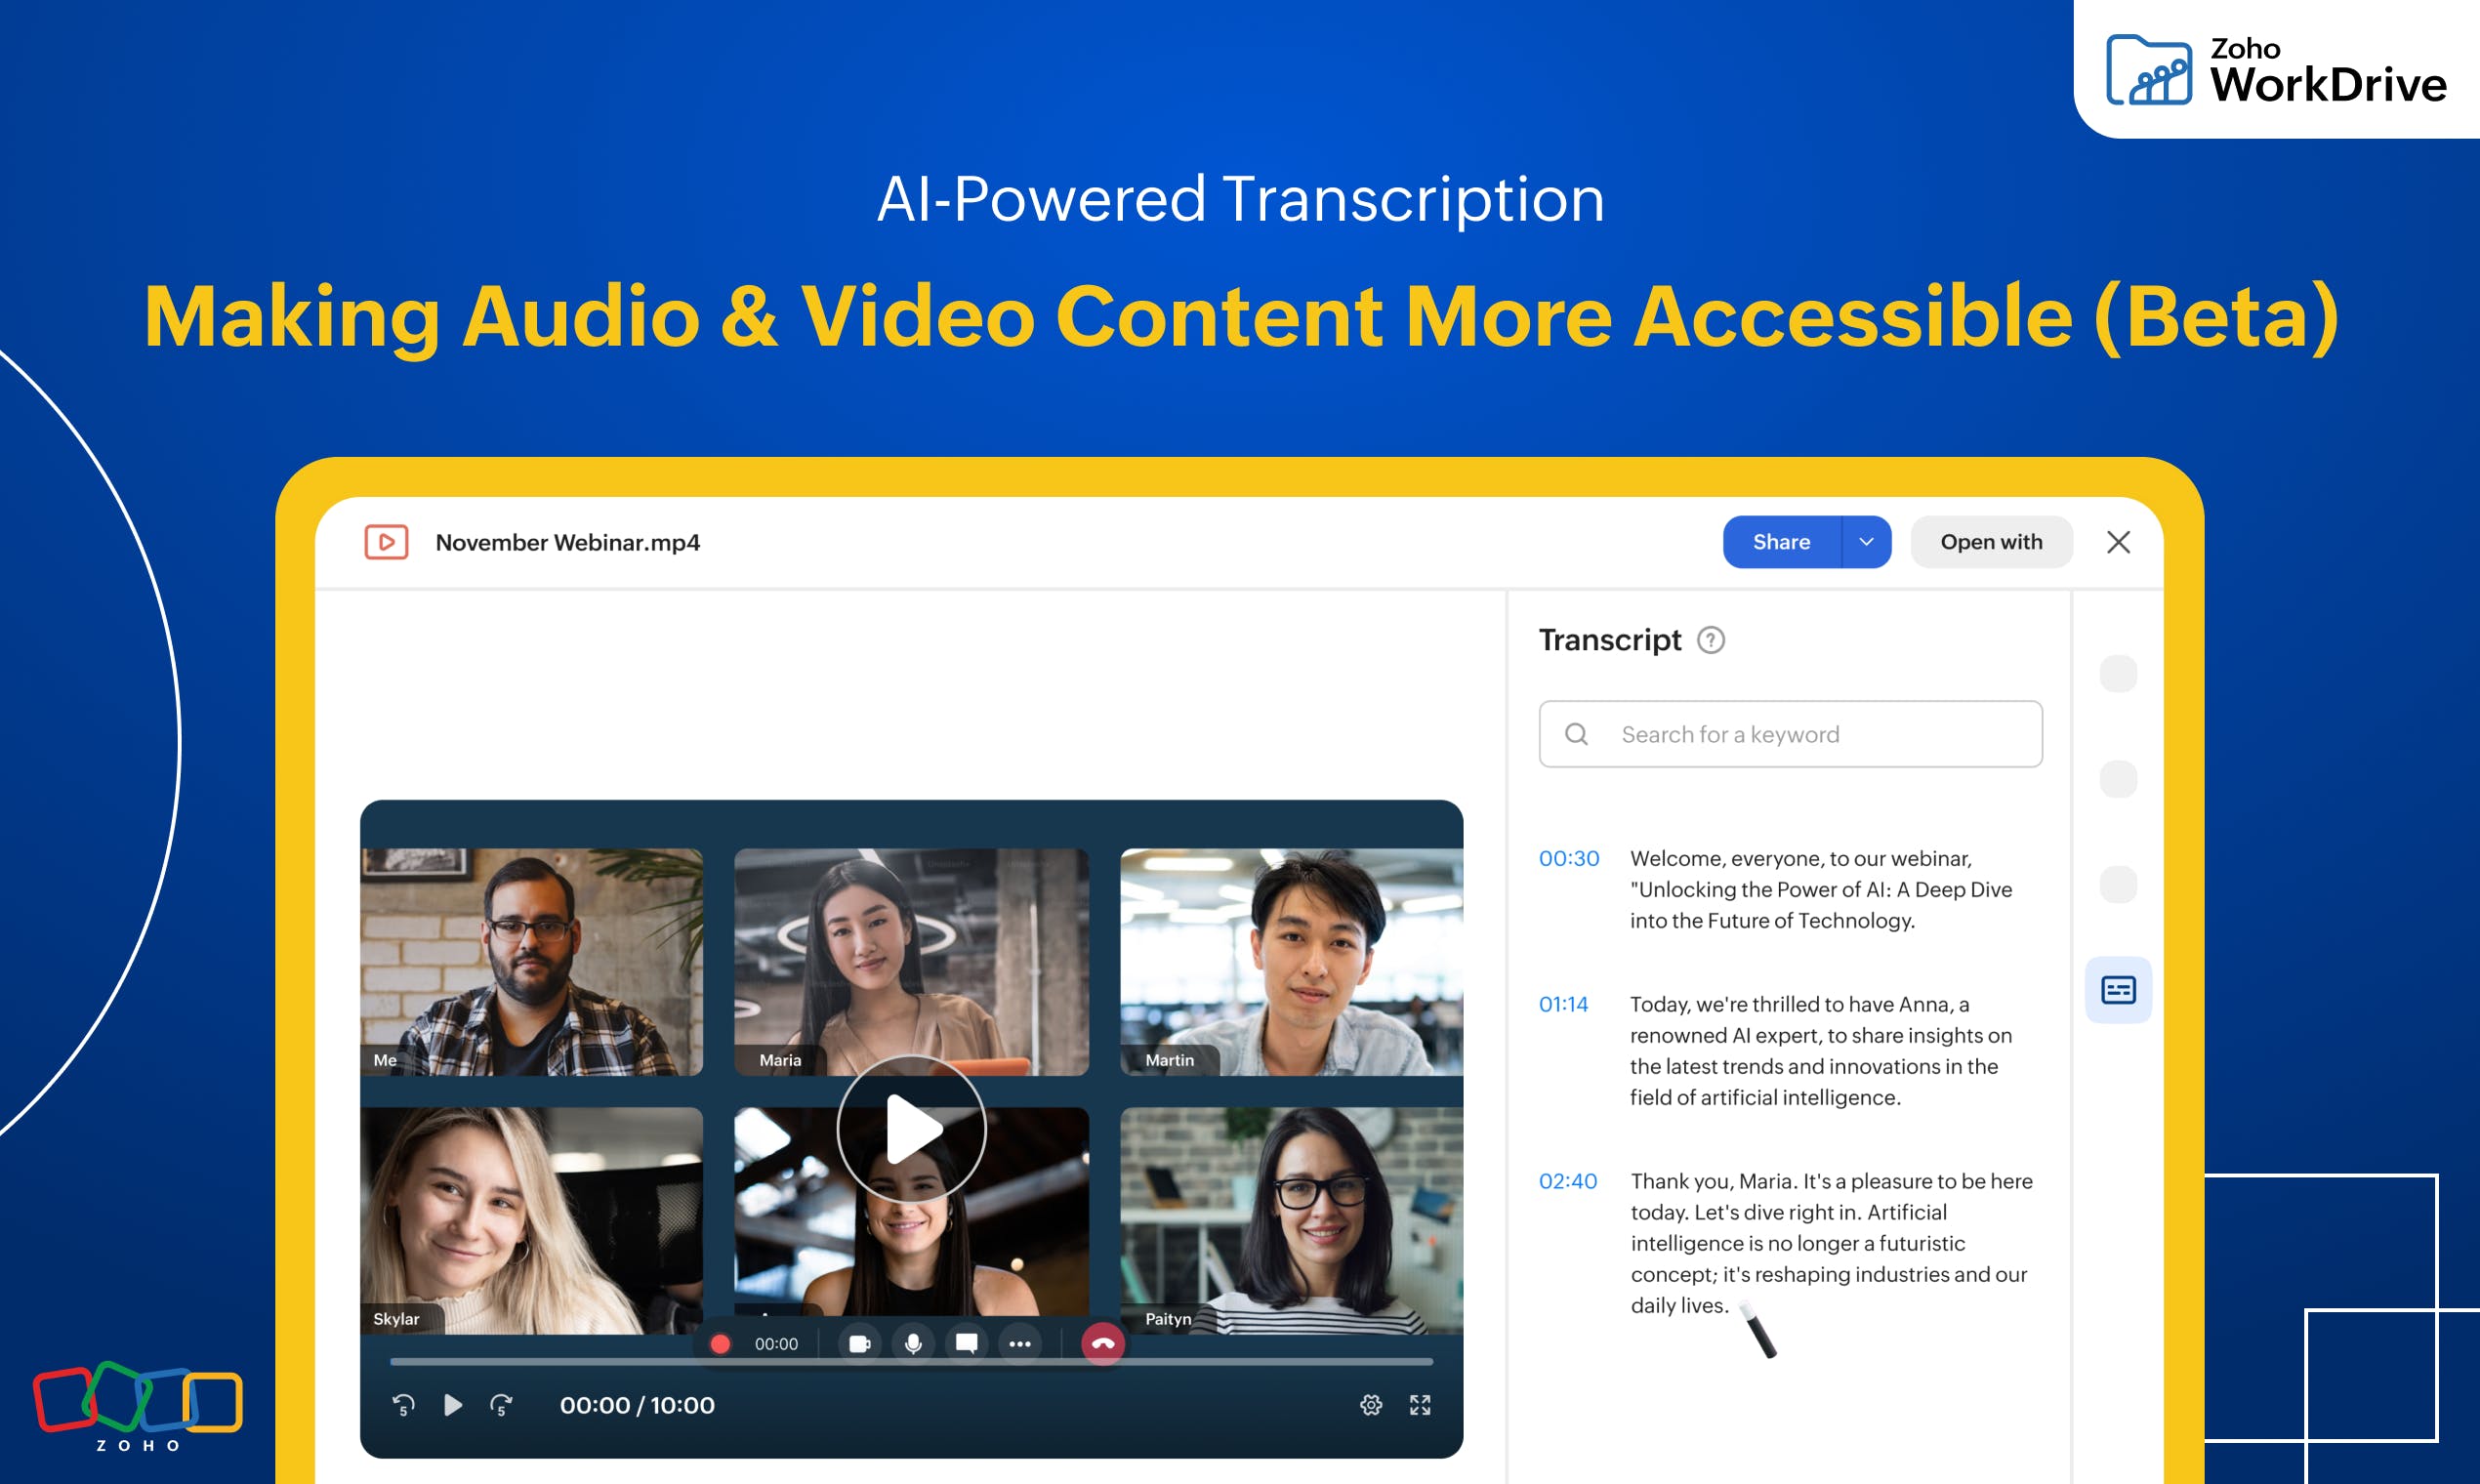Open more options ellipsis in meeting bar
Viewport: 2480px width, 1484px height.
pyautogui.click(x=1019, y=1344)
